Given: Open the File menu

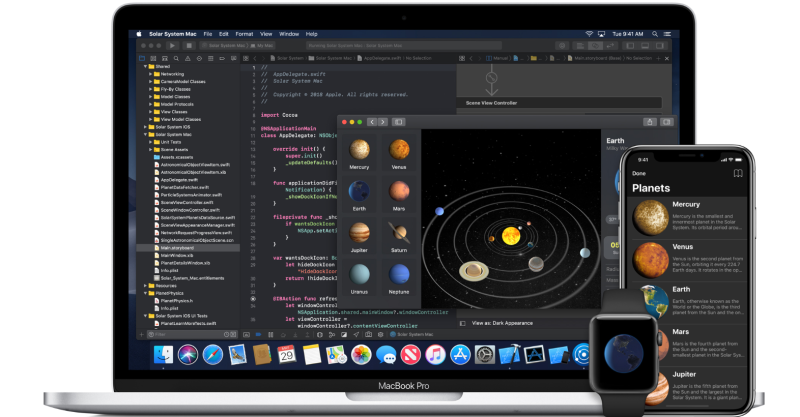Looking at the screenshot, I should tap(208, 34).
